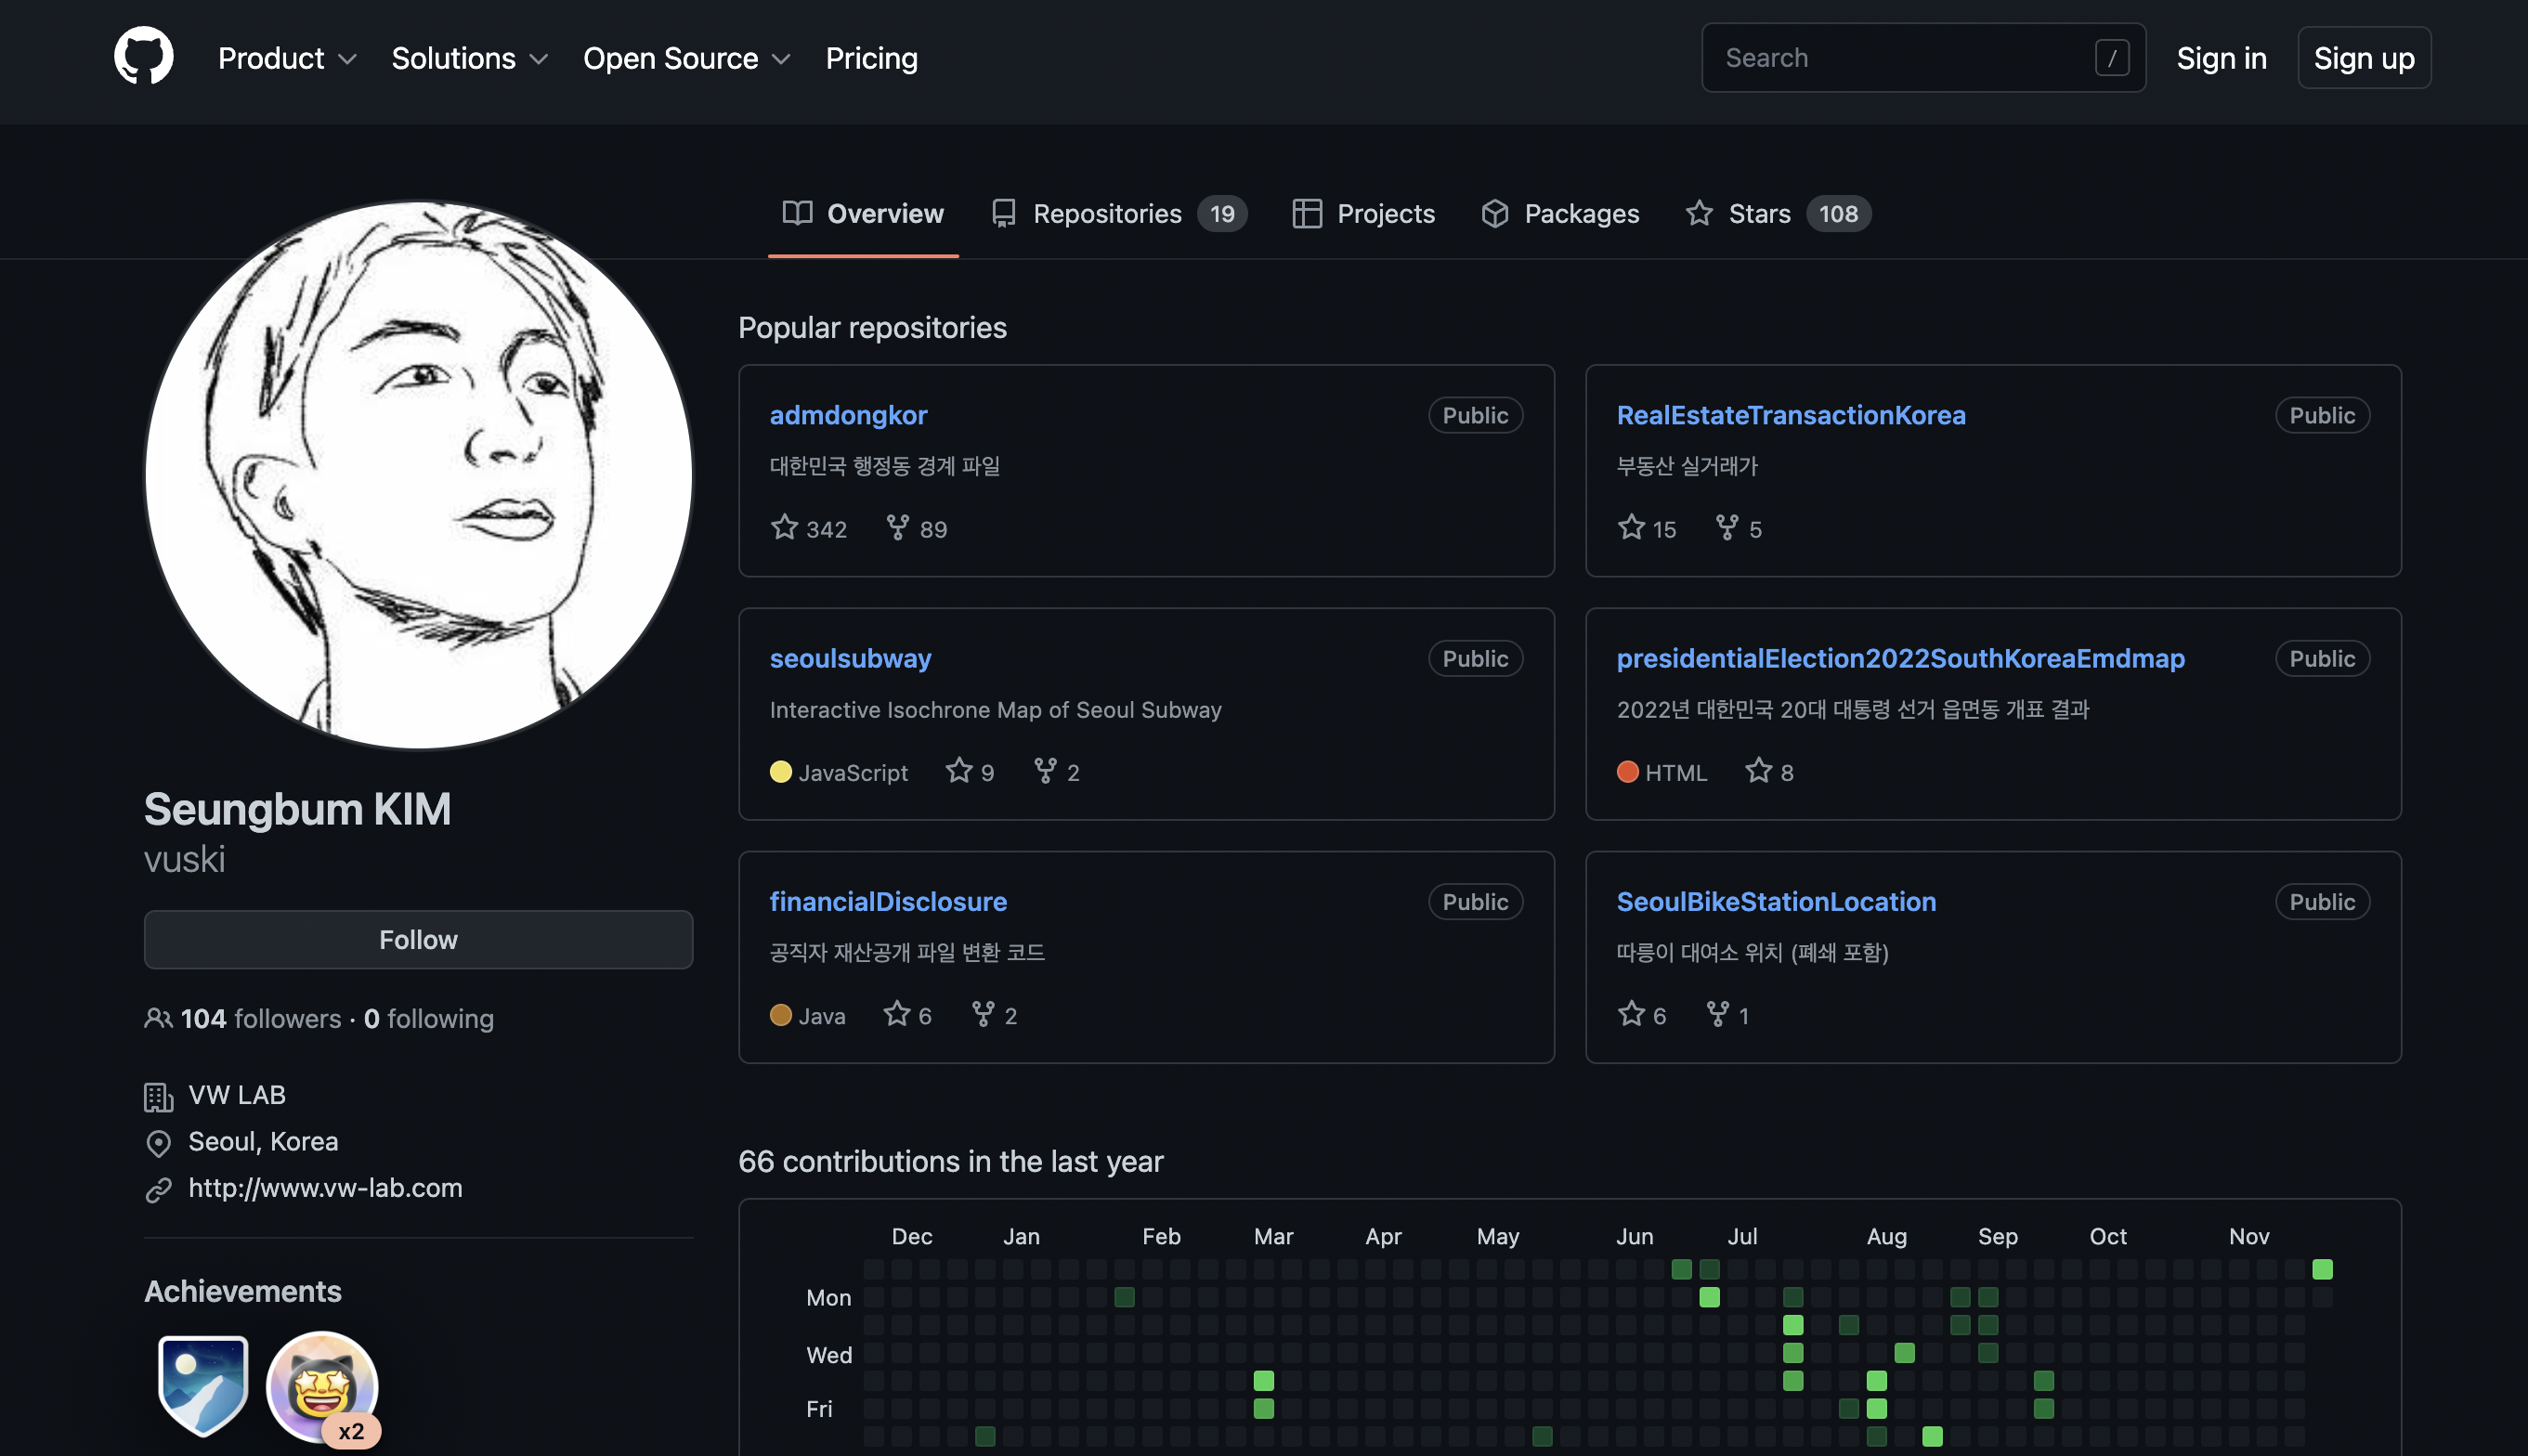Switch to the Projects tab
This screenshot has width=2528, height=1456.
[1363, 213]
